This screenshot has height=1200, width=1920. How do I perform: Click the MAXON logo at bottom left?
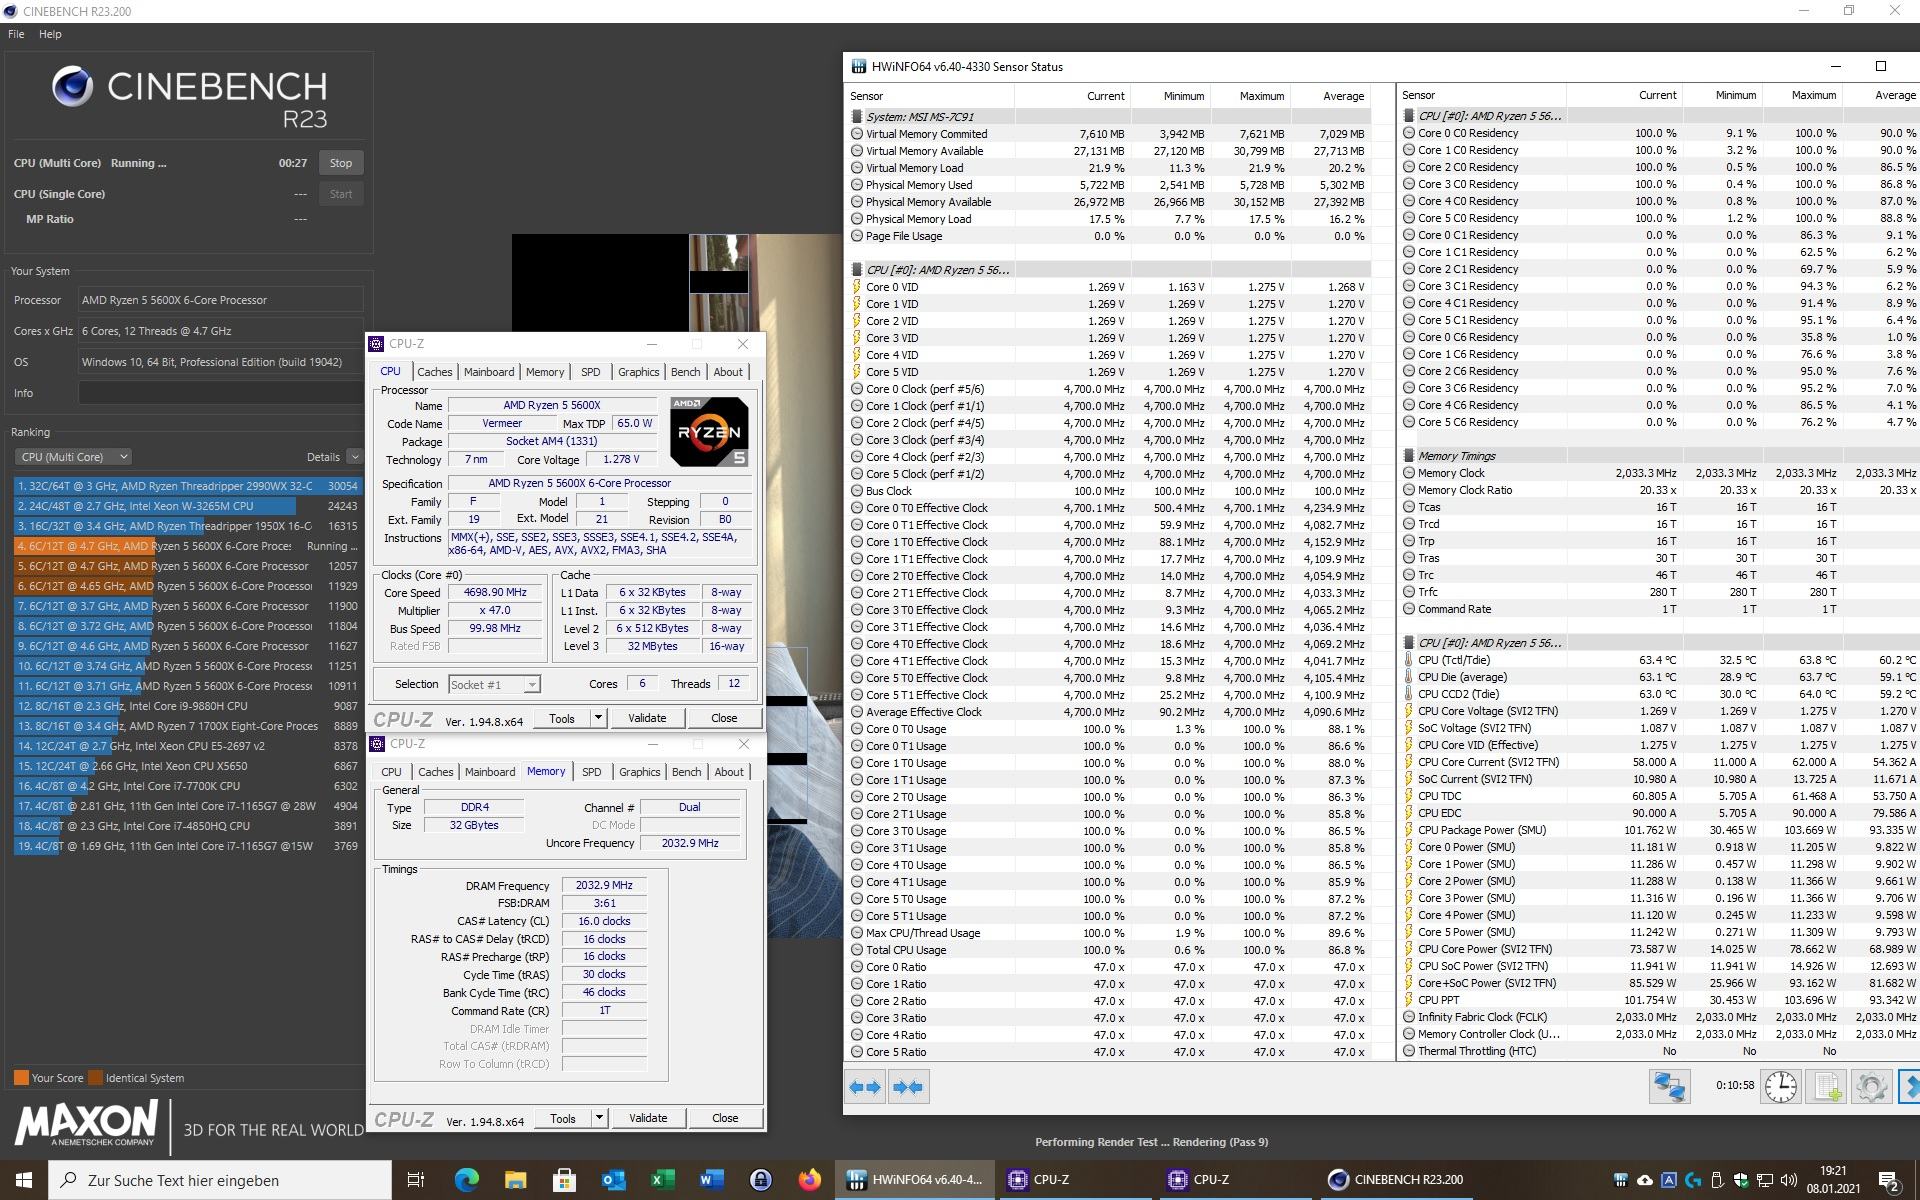[86, 1124]
